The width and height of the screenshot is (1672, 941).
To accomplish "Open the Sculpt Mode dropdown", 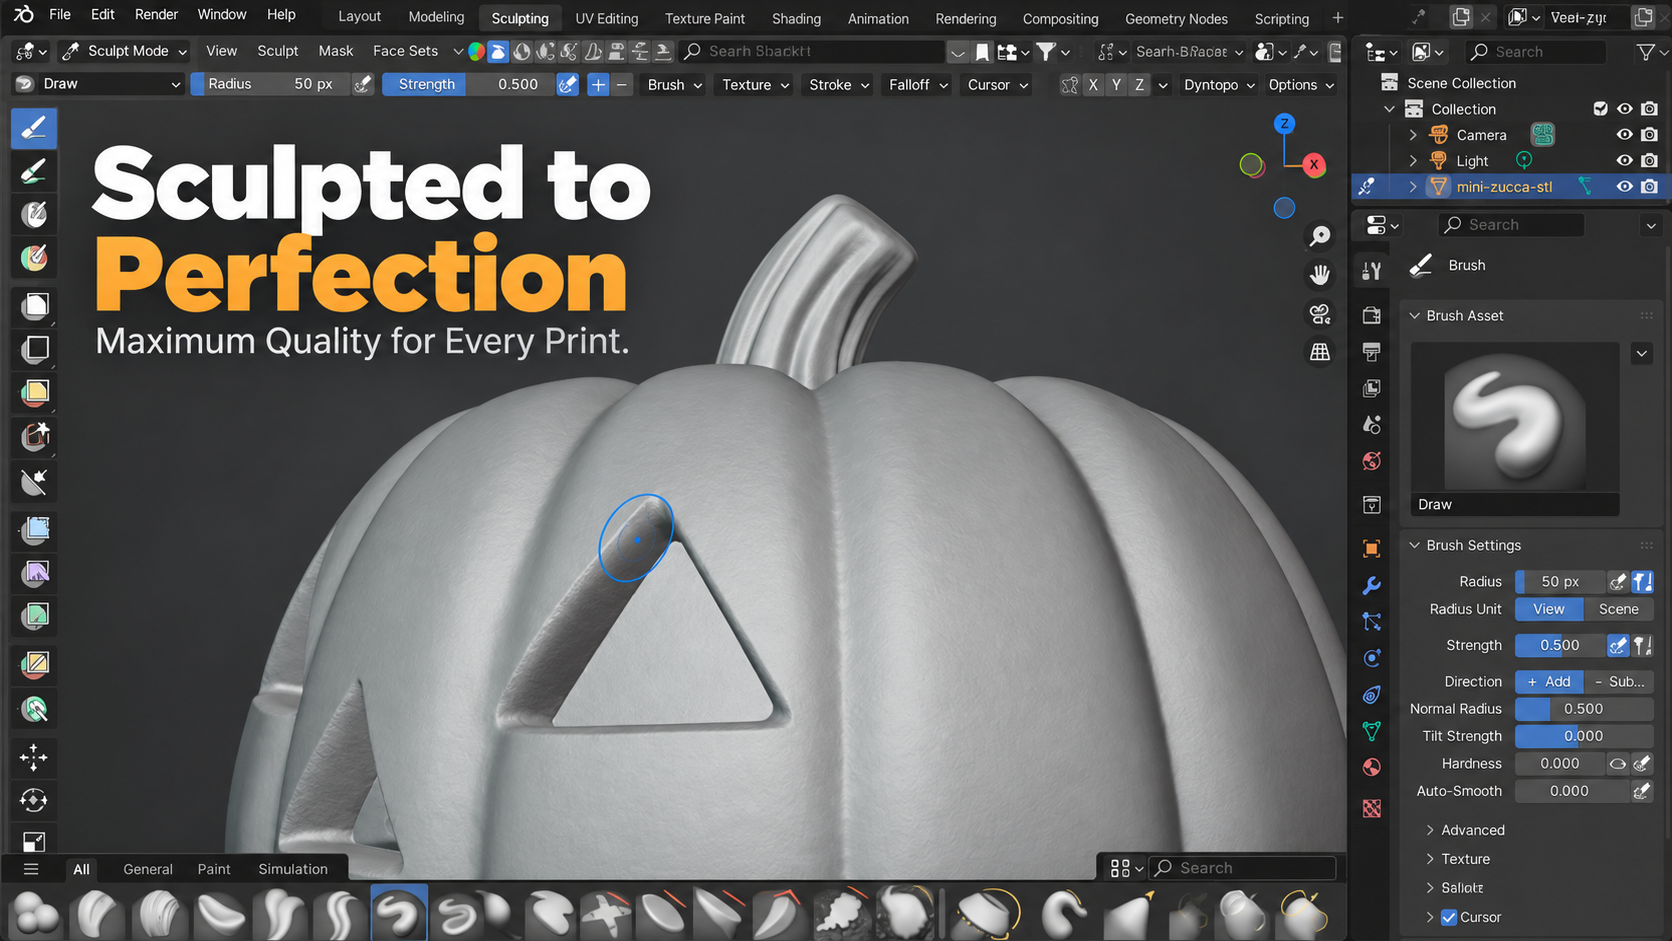I will point(124,51).
